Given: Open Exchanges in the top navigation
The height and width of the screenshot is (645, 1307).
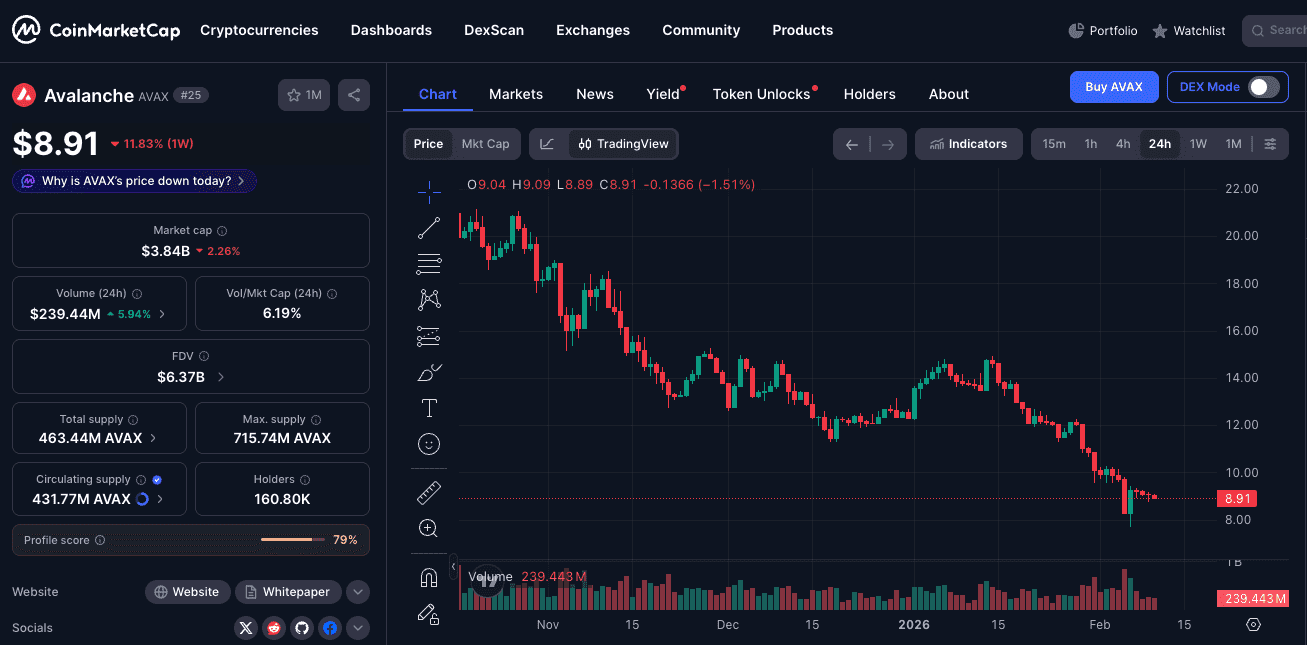Looking at the screenshot, I should pyautogui.click(x=593, y=30).
